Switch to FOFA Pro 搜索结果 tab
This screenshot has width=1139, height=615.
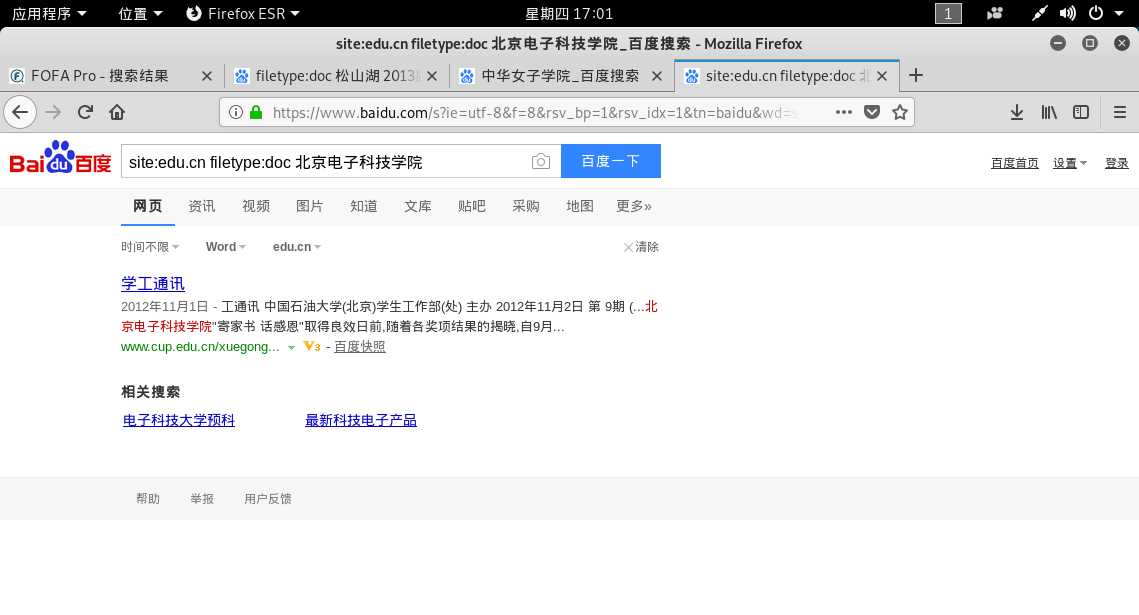point(99,76)
